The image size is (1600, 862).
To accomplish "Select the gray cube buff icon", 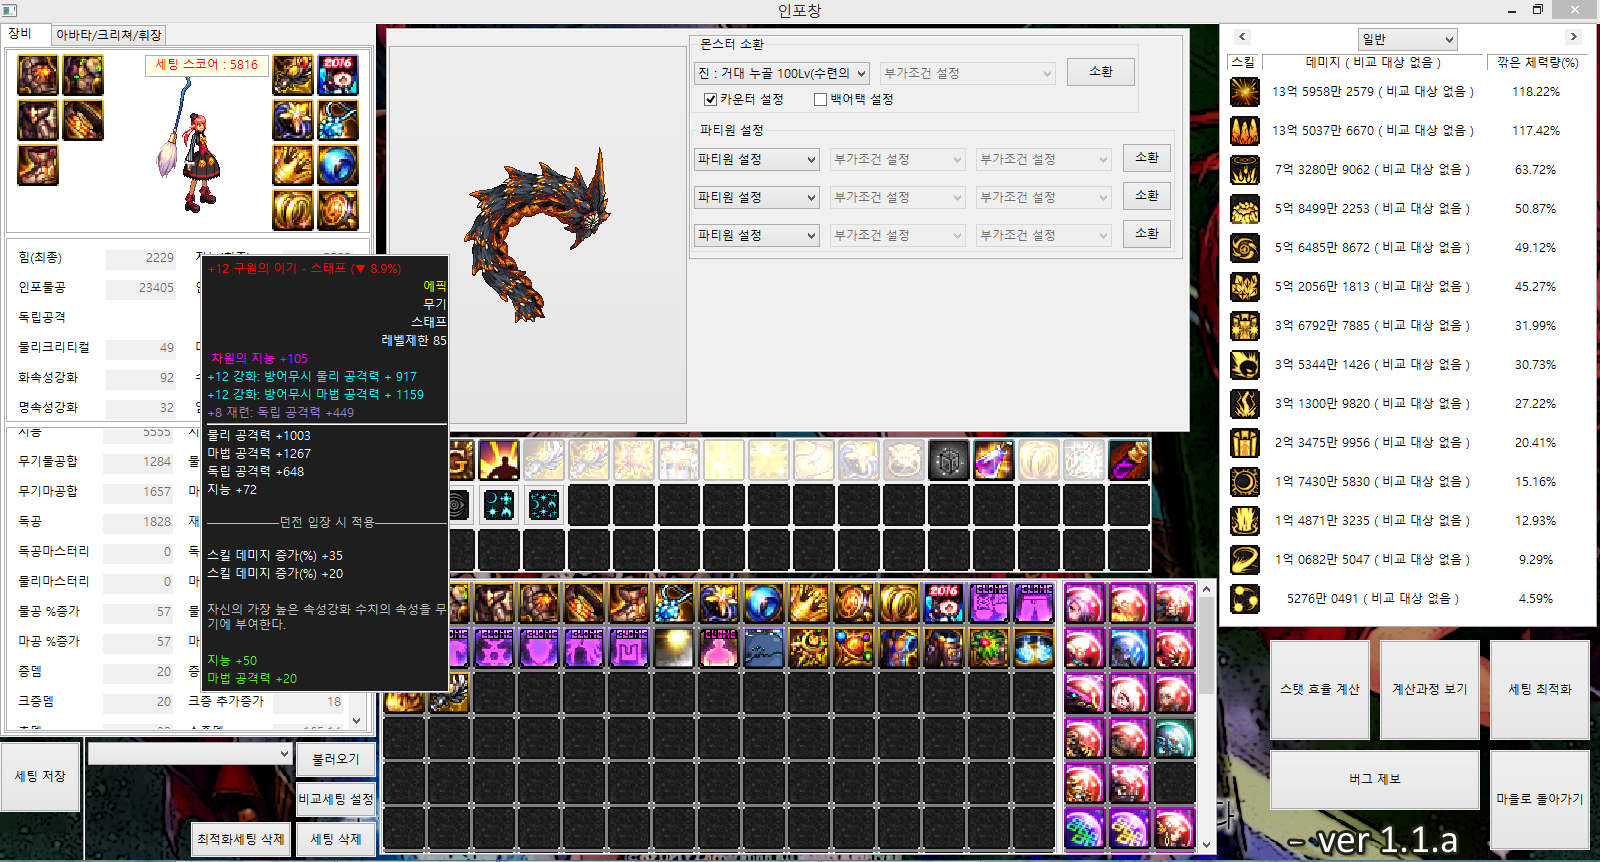I will coord(948,460).
